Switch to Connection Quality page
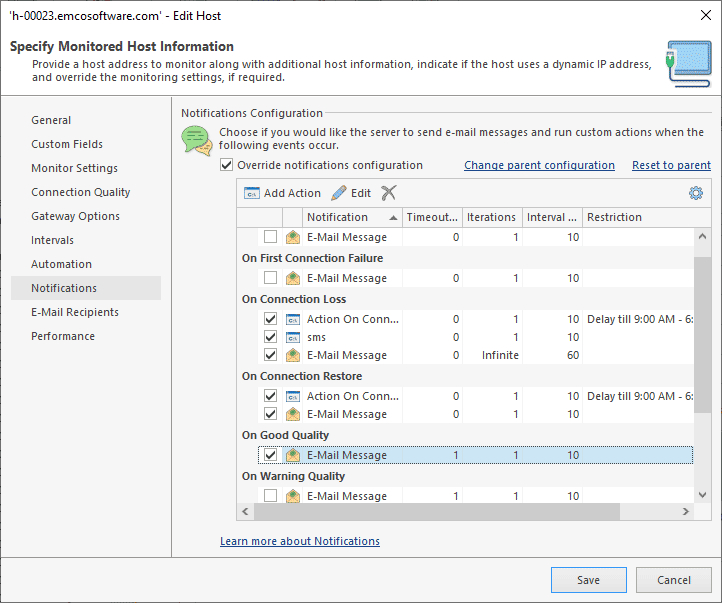722x603 pixels. pyautogui.click(x=86, y=192)
